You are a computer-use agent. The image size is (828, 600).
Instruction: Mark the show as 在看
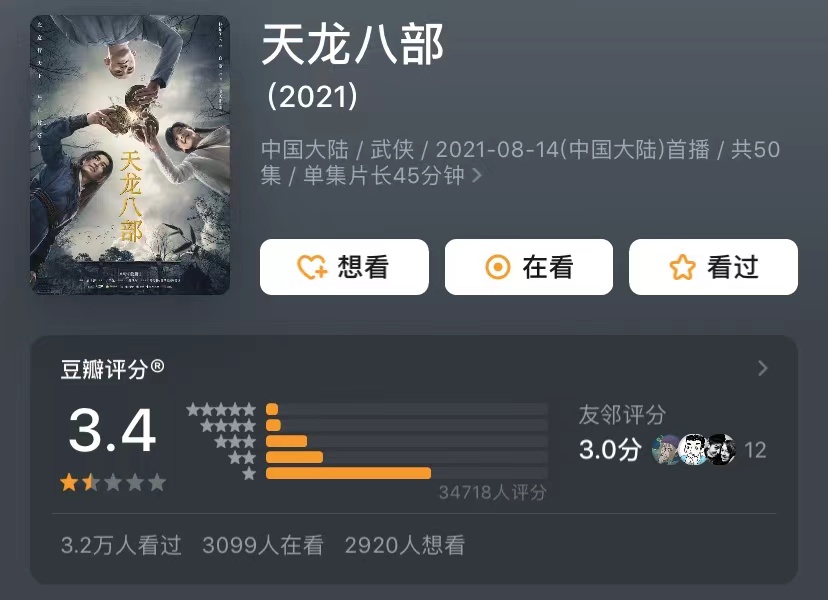pos(529,267)
